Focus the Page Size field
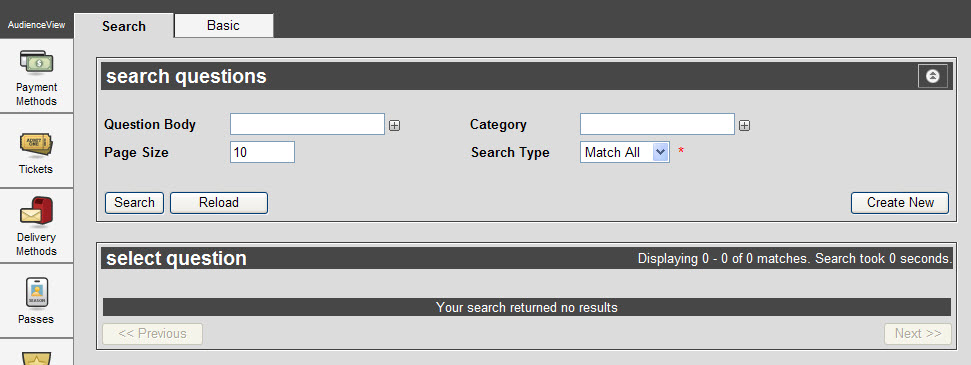The width and height of the screenshot is (971, 365). click(x=262, y=152)
